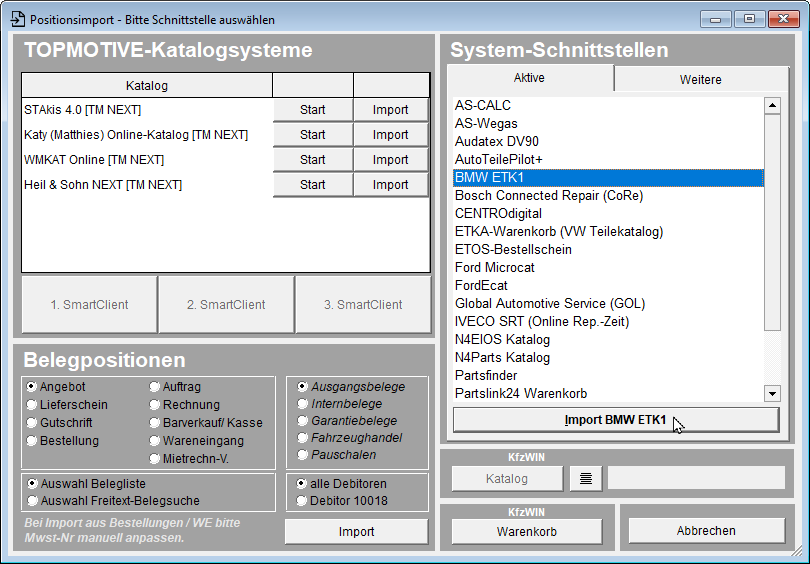Select IVECO SRT (Online Rep.-Zeit)
The image size is (810, 564).
[608, 322]
